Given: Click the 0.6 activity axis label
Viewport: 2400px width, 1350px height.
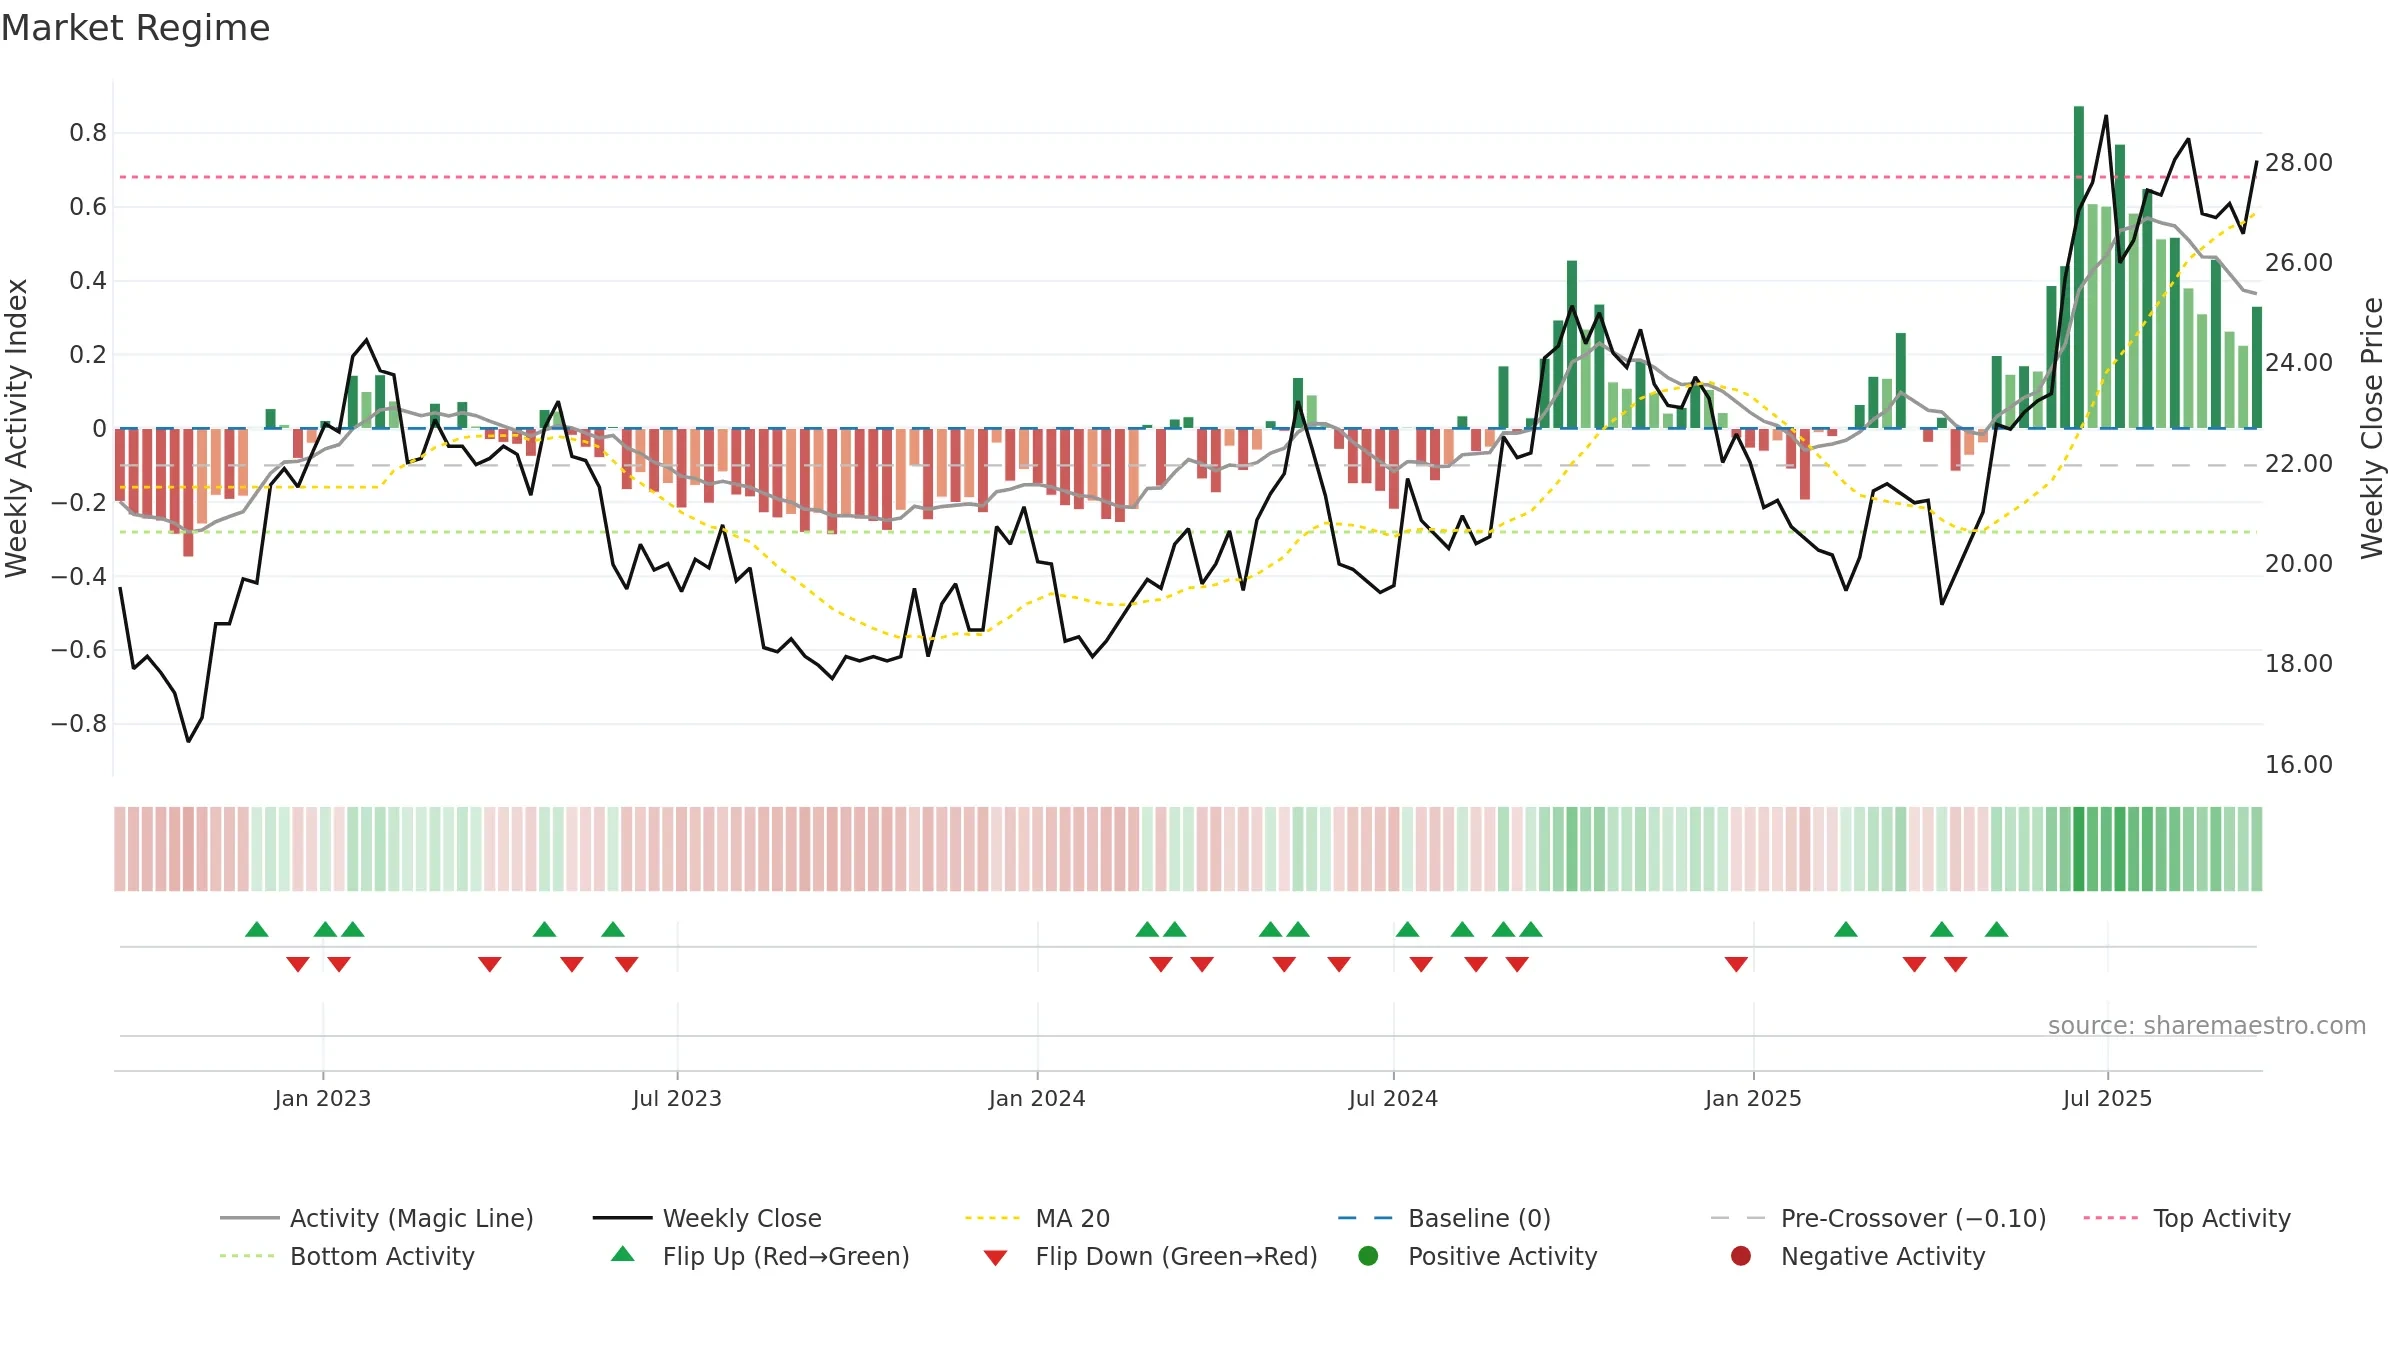Looking at the screenshot, I should click(88, 207).
